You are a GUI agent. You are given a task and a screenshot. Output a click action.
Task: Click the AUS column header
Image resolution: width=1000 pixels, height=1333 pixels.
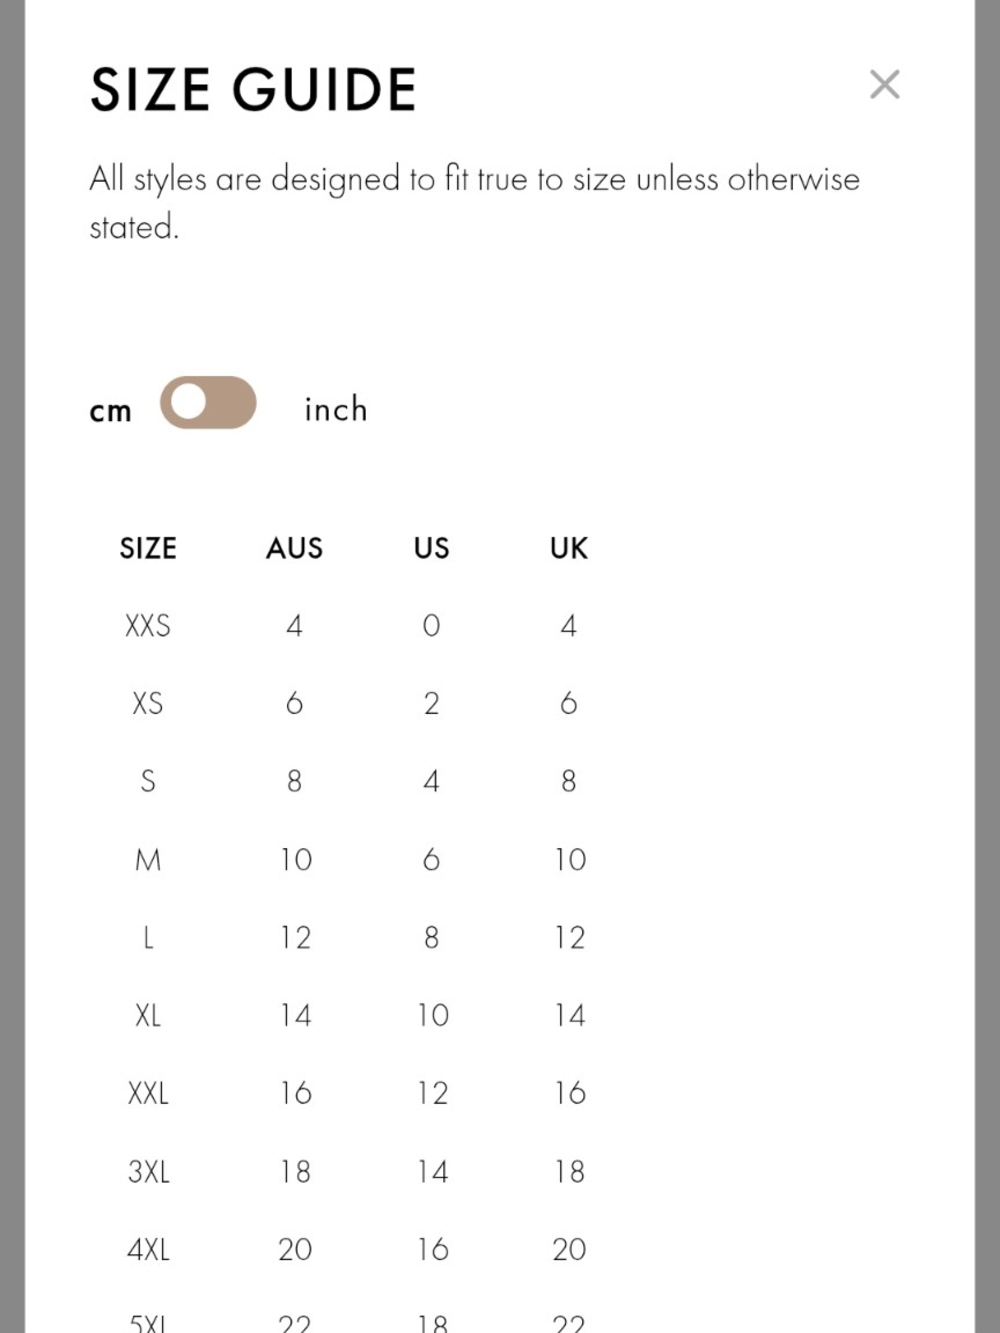click(294, 548)
